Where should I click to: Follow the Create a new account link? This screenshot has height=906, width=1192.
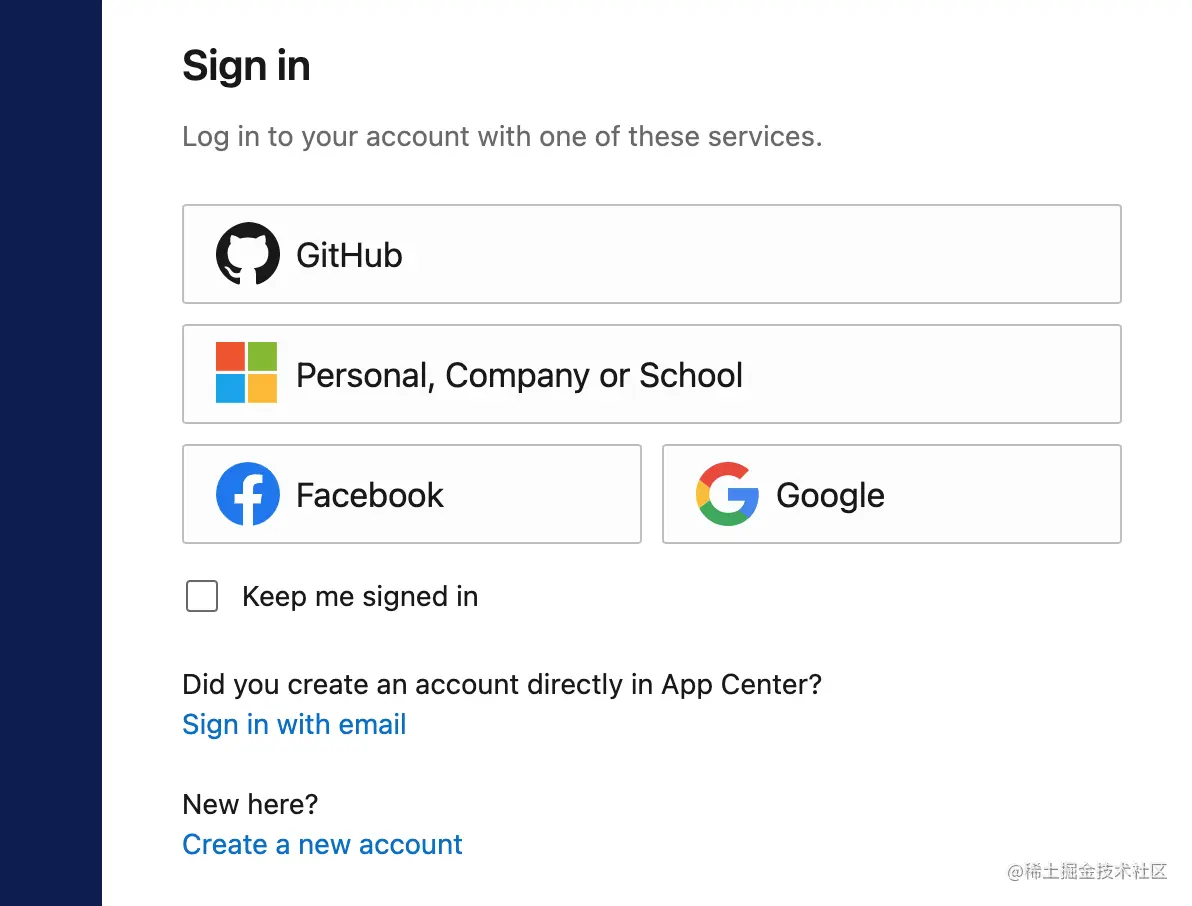[322, 844]
